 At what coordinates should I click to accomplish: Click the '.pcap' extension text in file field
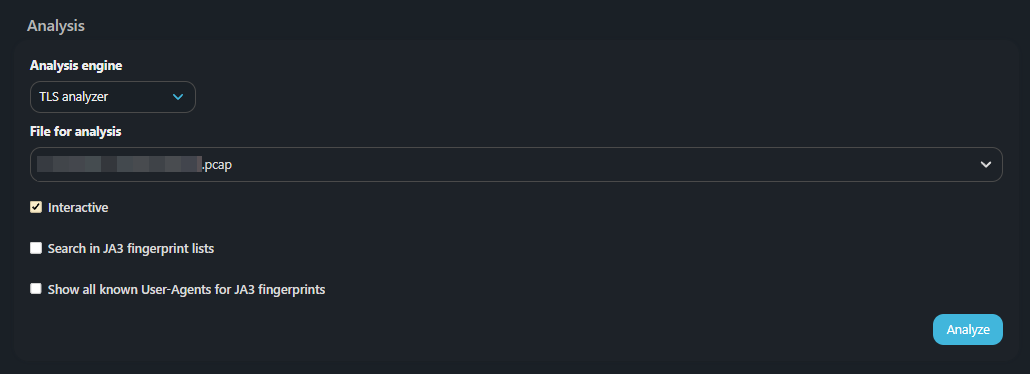pyautogui.click(x=216, y=166)
